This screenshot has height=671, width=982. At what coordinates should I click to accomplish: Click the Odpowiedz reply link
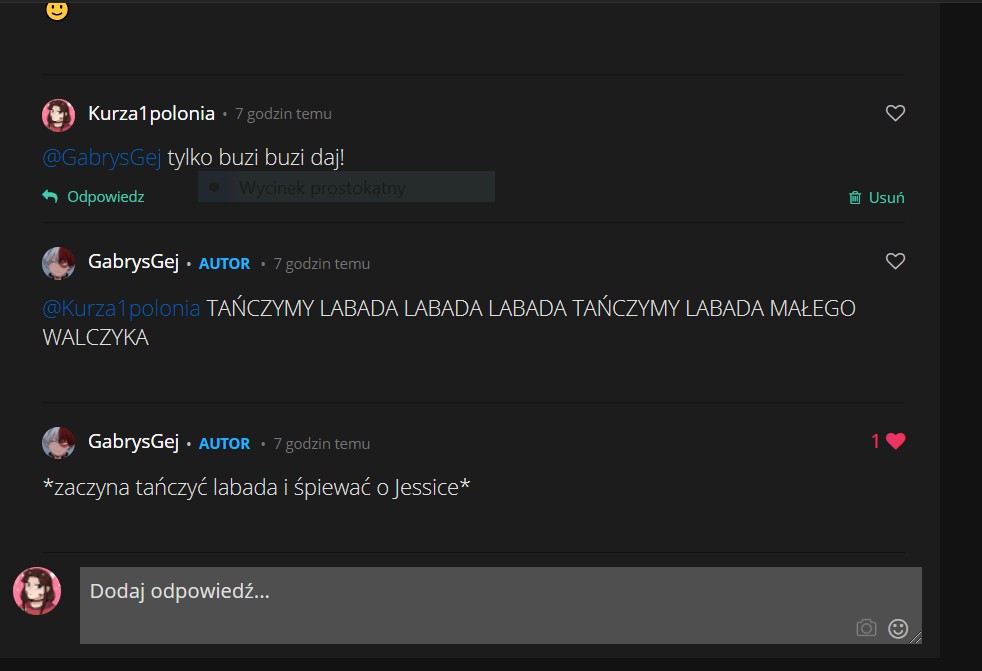[x=105, y=197]
